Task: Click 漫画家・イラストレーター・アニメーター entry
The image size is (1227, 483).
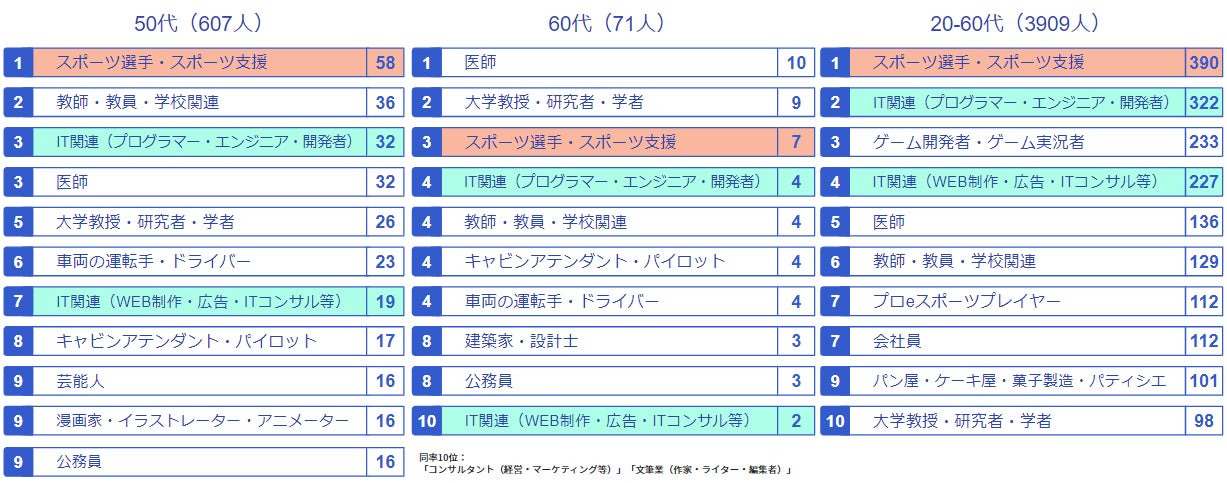Action: (x=203, y=421)
